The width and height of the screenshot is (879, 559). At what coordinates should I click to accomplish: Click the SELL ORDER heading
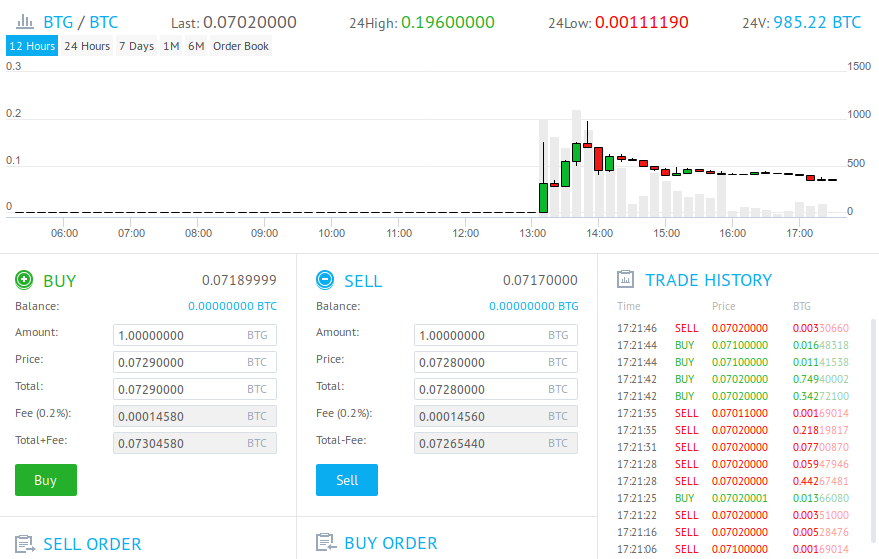pyautogui.click(x=92, y=544)
